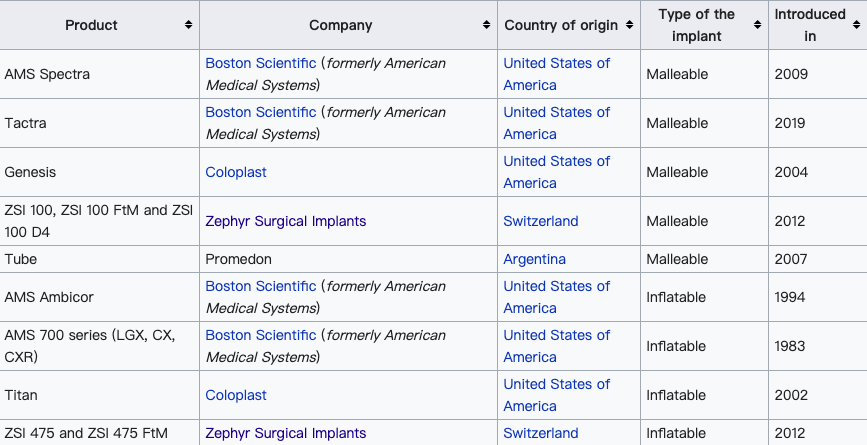Click Switzerland link in ZSI 475 row
This screenshot has width=867, height=445.
point(541,433)
